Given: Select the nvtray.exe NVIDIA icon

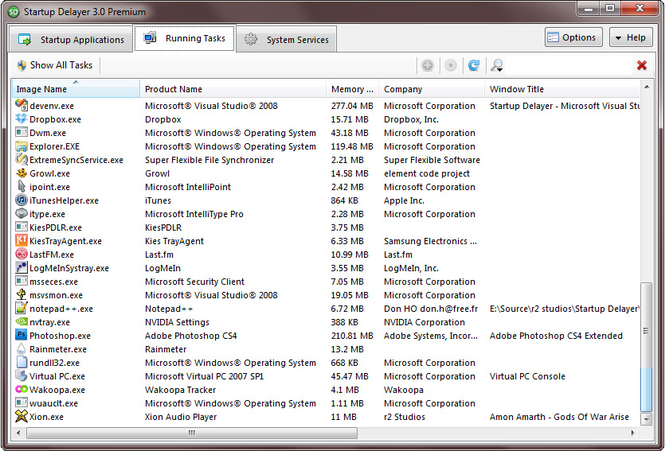Looking at the screenshot, I should pos(21,322).
